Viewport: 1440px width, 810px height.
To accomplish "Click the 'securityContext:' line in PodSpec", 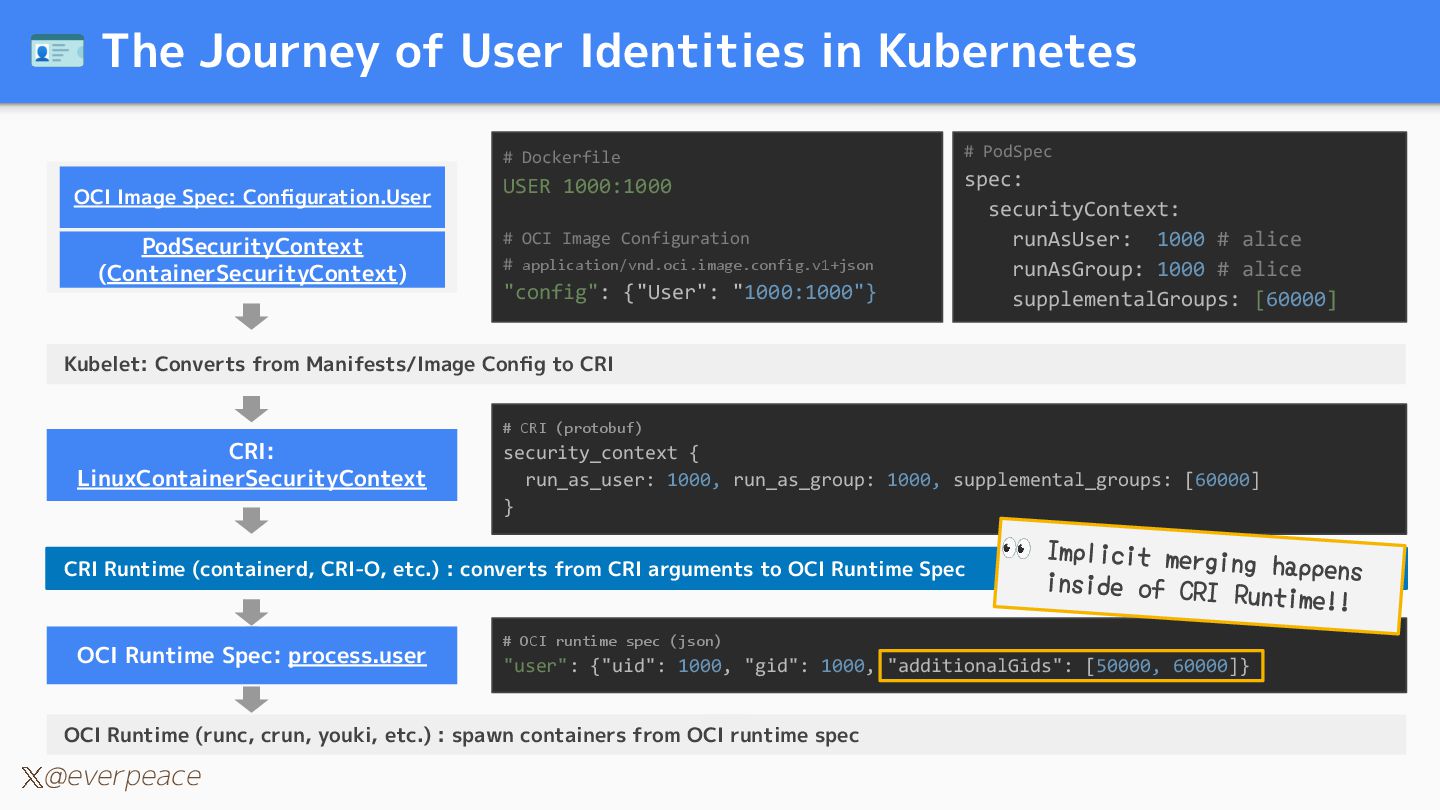I will [1084, 210].
